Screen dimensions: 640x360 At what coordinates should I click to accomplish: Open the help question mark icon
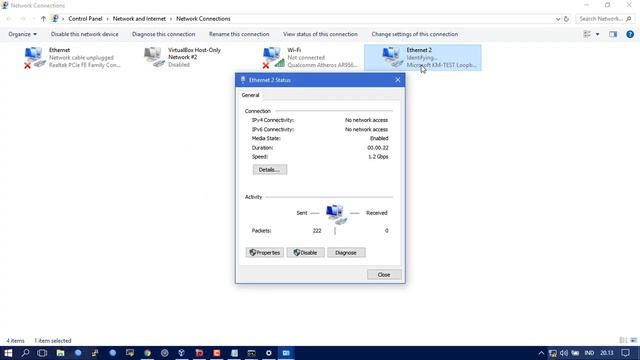click(x=630, y=34)
